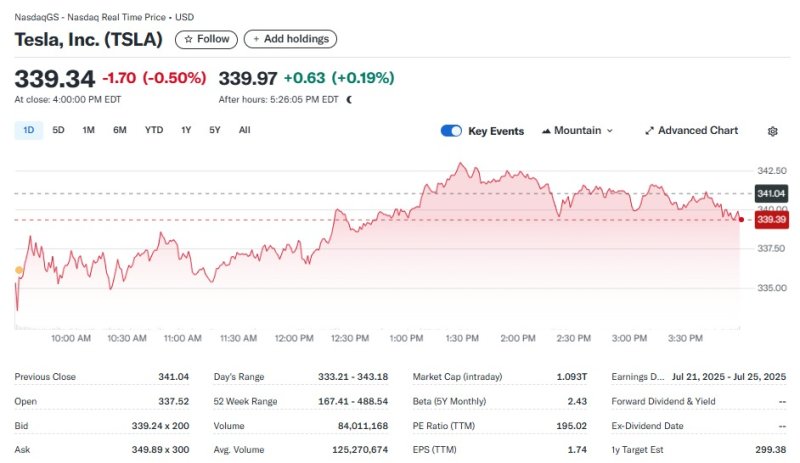This screenshot has height=463, width=800.
Task: Open the Mountain chart type dropdown
Action: tap(577, 131)
